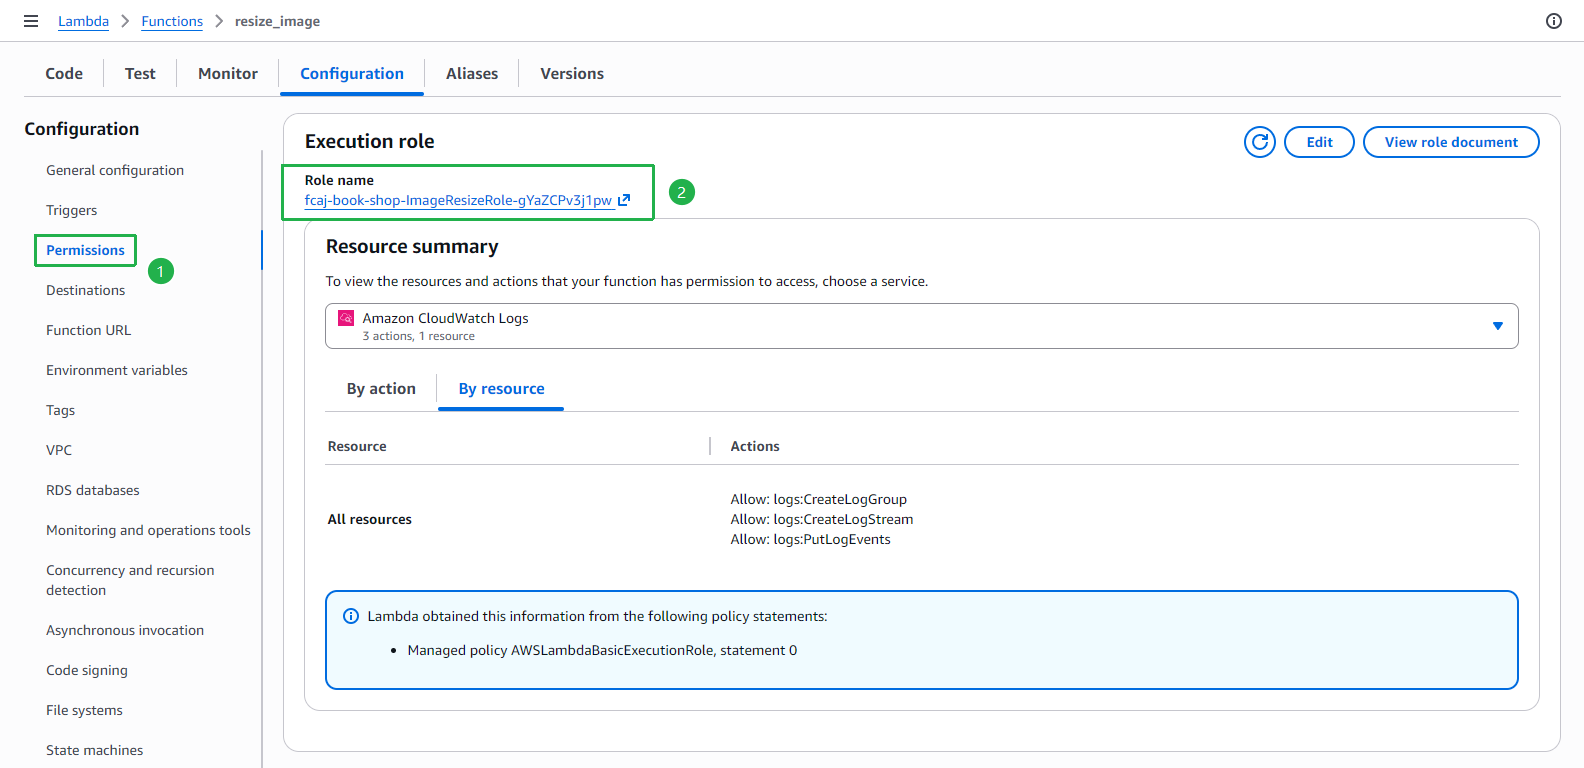Screen dimensions: 1584x768
Task: Click Allow: logs:PutLogEvents text
Action: point(811,539)
